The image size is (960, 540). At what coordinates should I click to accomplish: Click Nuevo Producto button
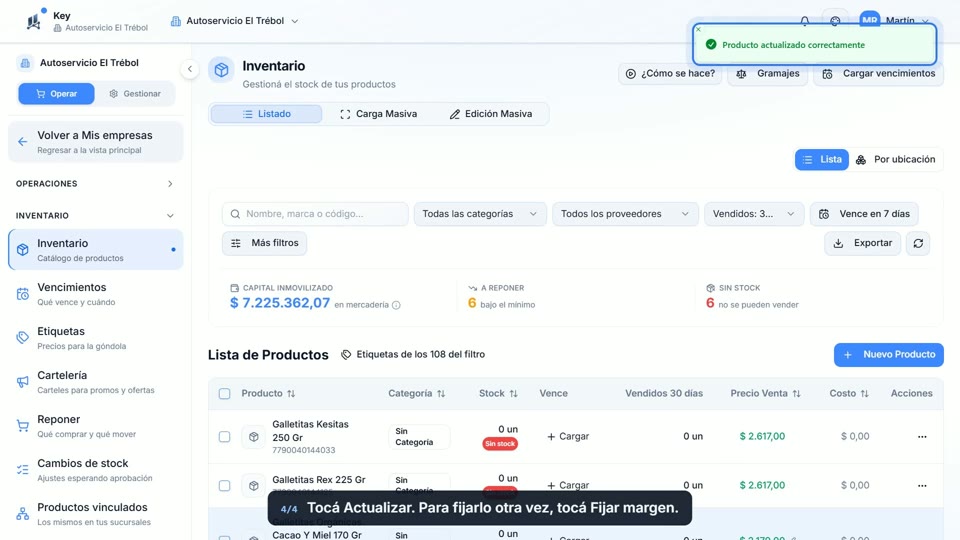(888, 354)
